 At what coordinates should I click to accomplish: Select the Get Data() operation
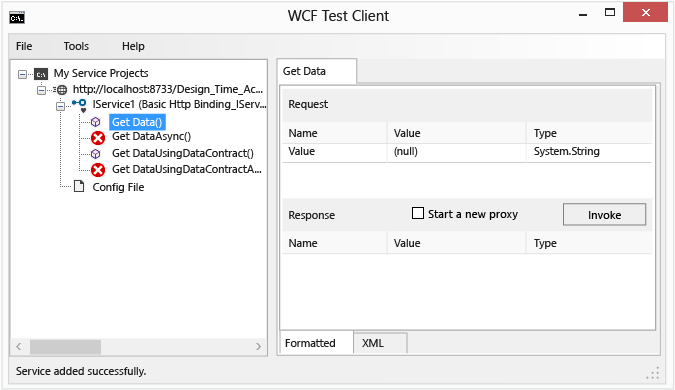[x=137, y=122]
